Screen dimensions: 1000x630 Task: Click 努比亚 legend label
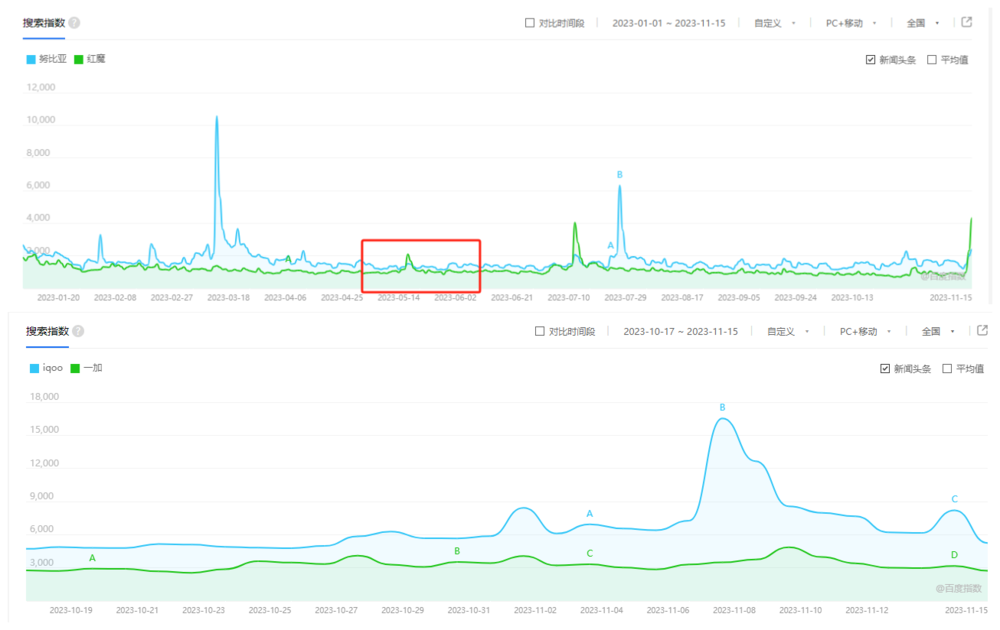52,59
